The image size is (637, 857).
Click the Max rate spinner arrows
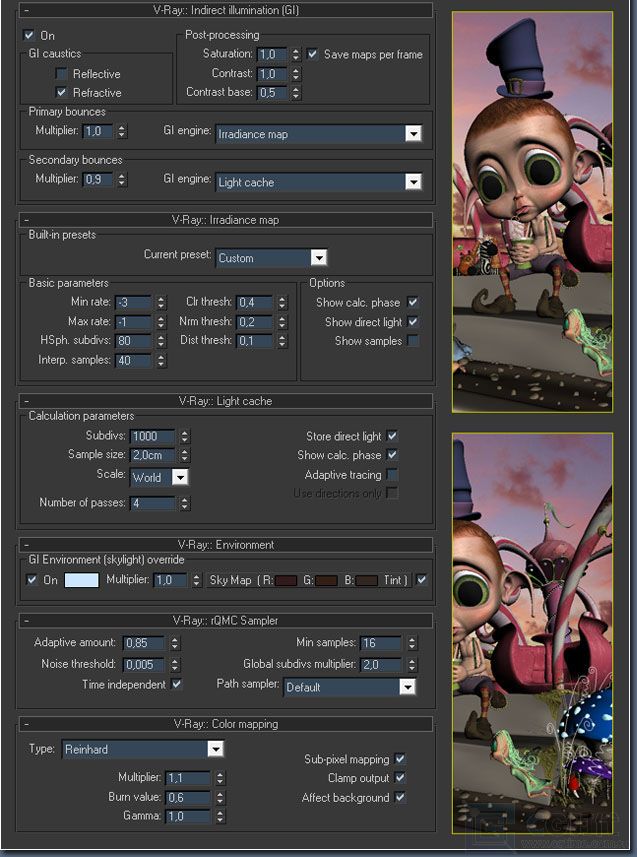click(x=161, y=321)
